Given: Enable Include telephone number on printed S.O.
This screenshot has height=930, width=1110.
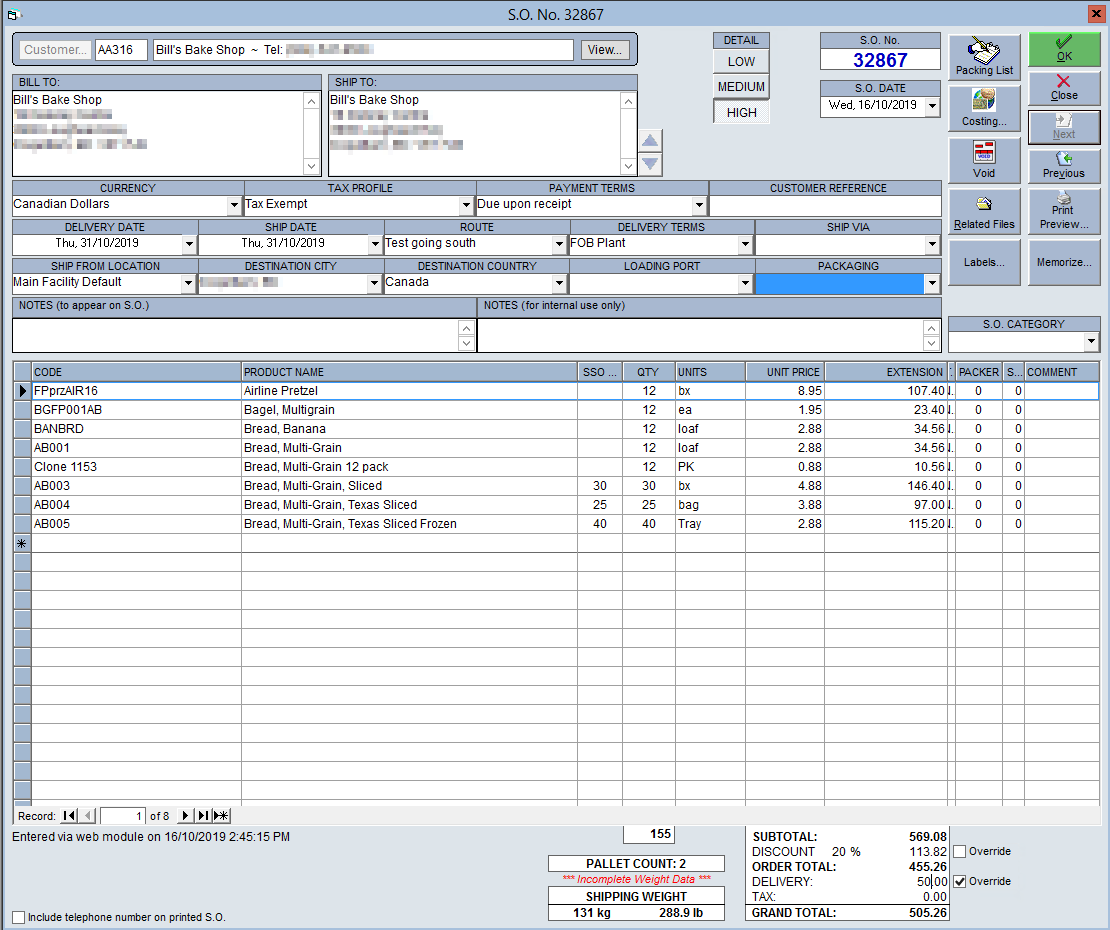Looking at the screenshot, I should tap(19, 917).
